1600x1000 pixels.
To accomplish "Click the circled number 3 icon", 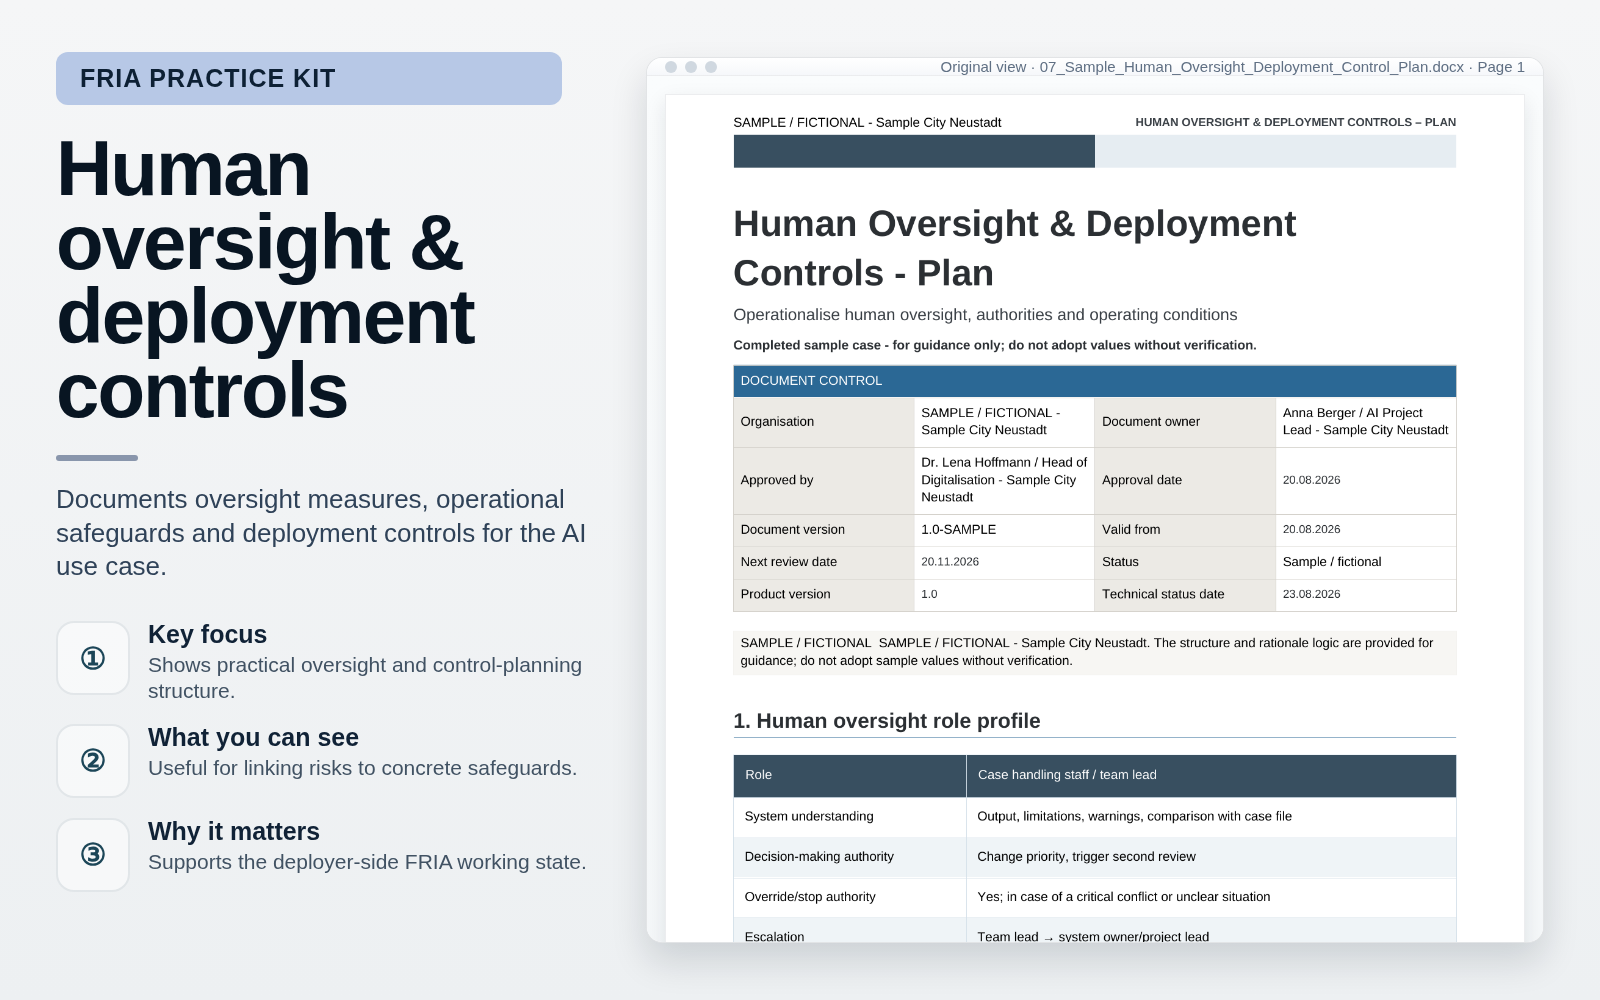I will click(x=93, y=855).
